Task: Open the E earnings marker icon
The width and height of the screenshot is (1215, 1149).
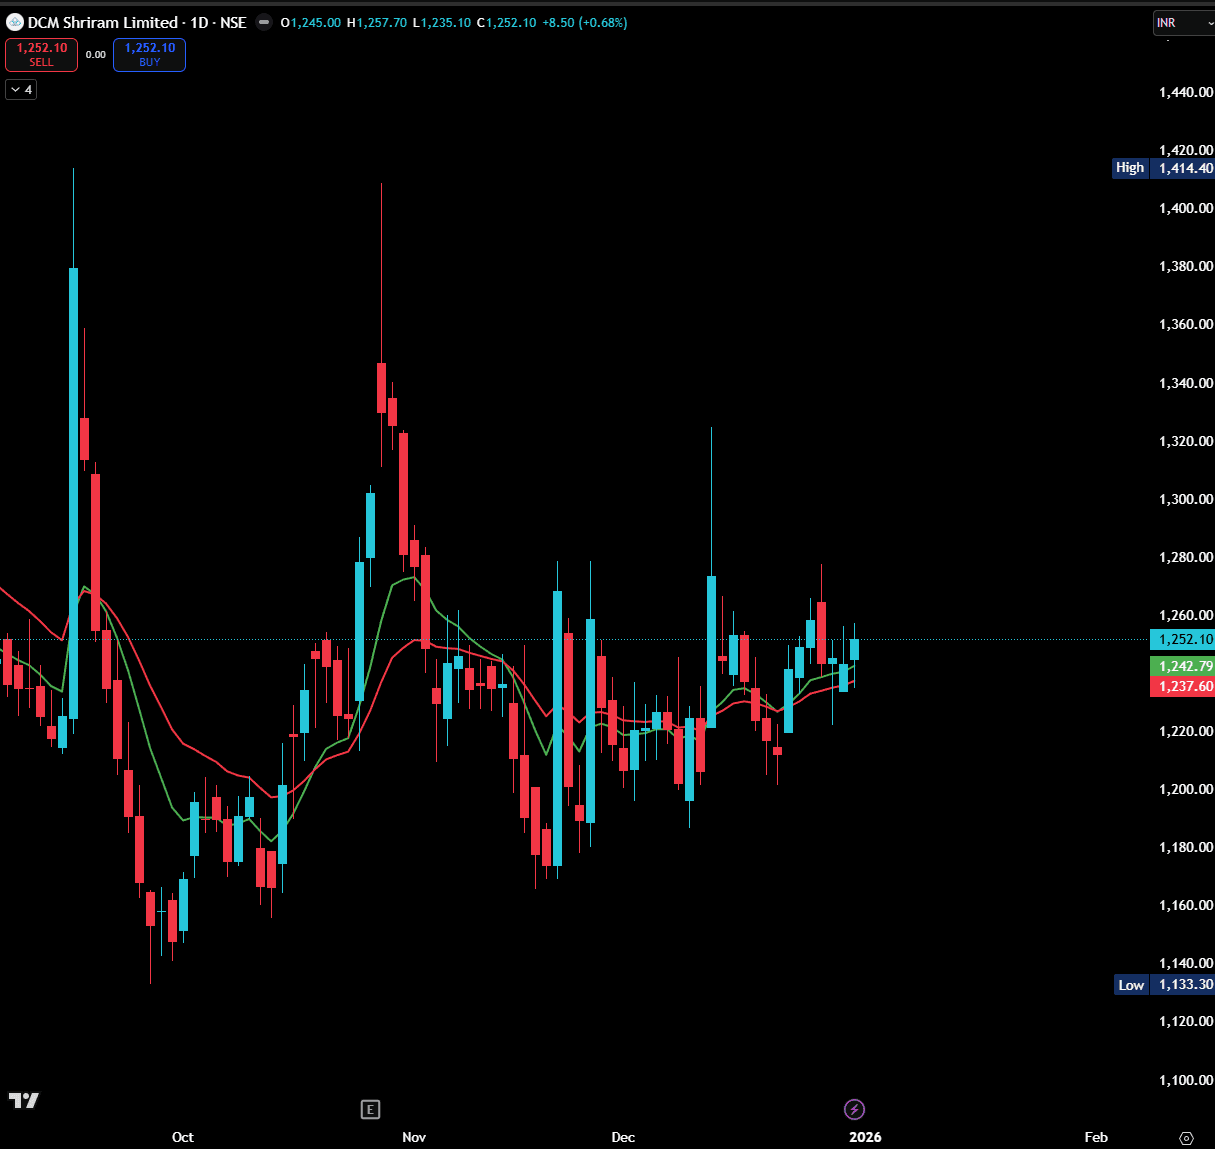Action: pos(370,1109)
